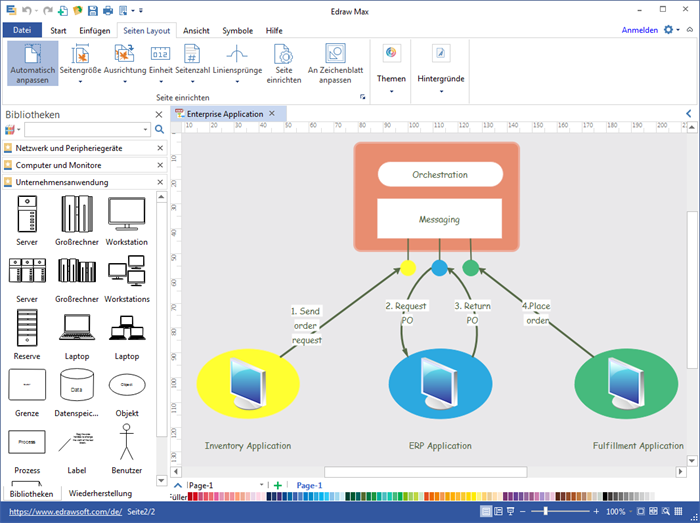This screenshot has height=523, width=700.
Task: Open the Einfügen ribbon tab
Action: point(95,31)
